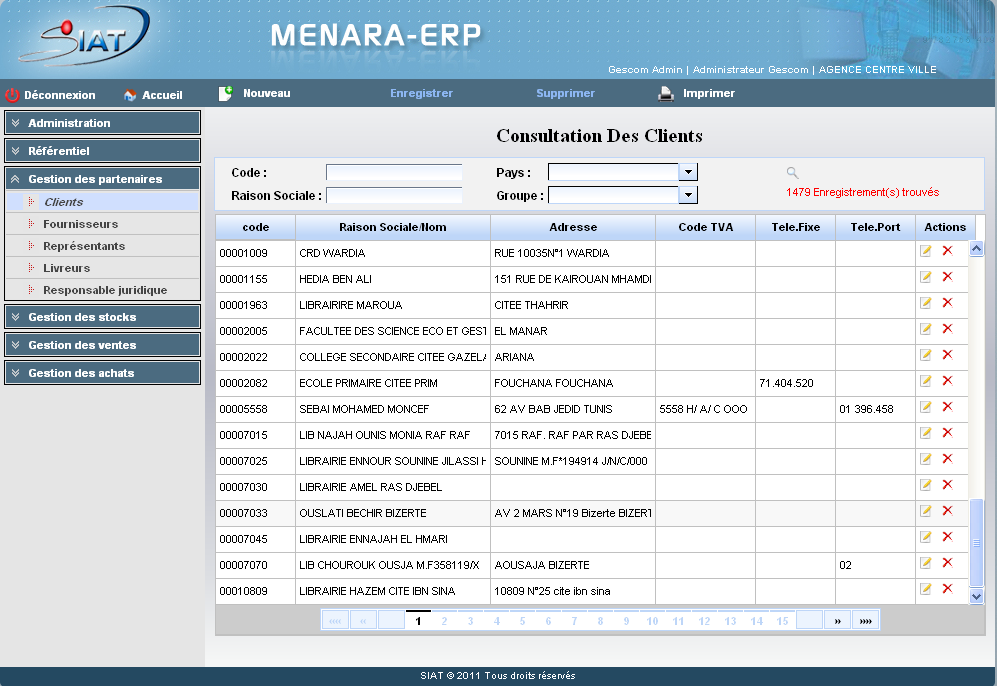This screenshot has height=686, width=997.
Task: Delete client HEDIA BEN ALI
Action: [947, 277]
